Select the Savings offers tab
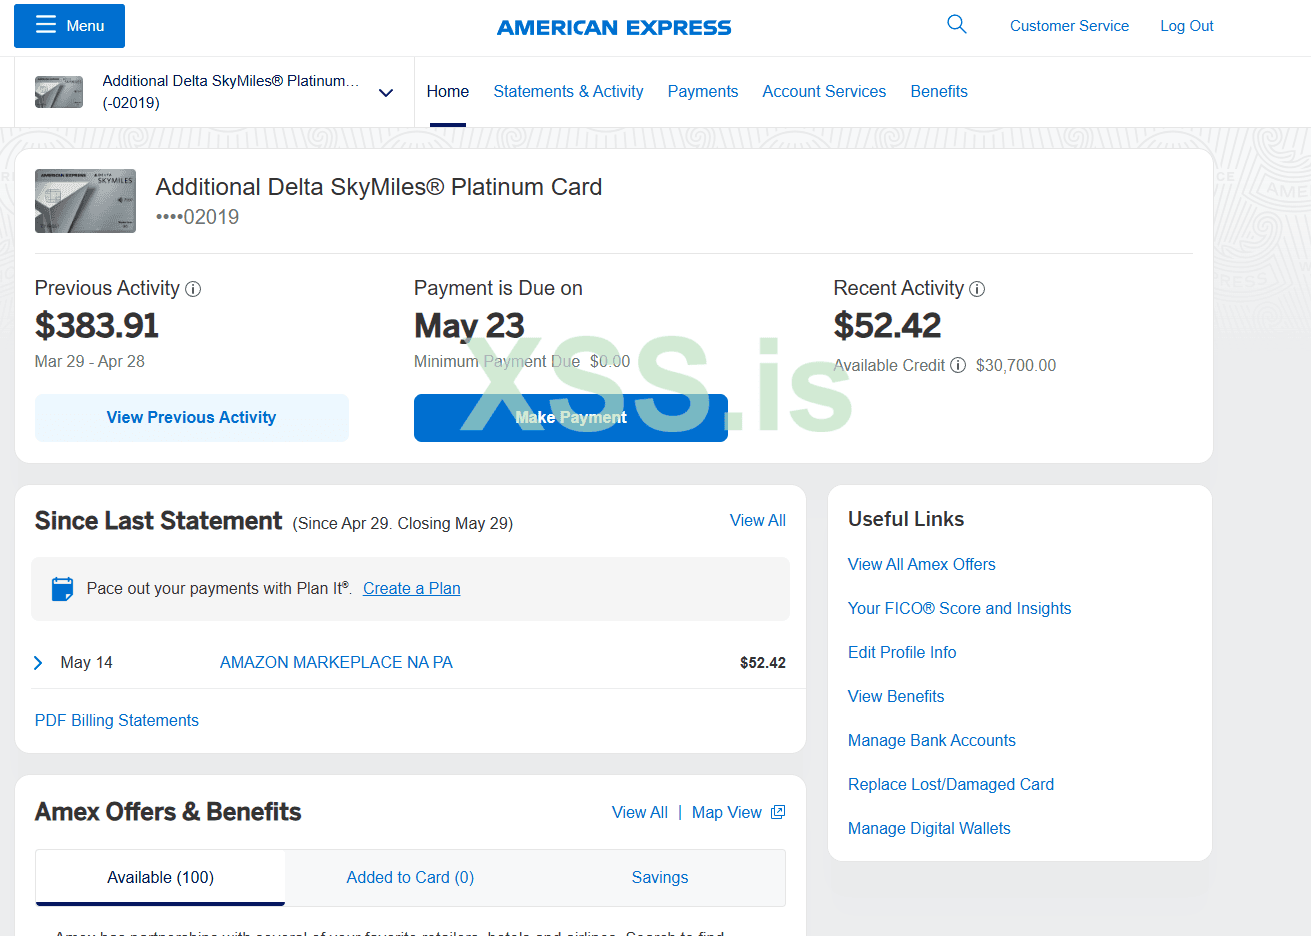The image size is (1311, 936). click(x=659, y=877)
